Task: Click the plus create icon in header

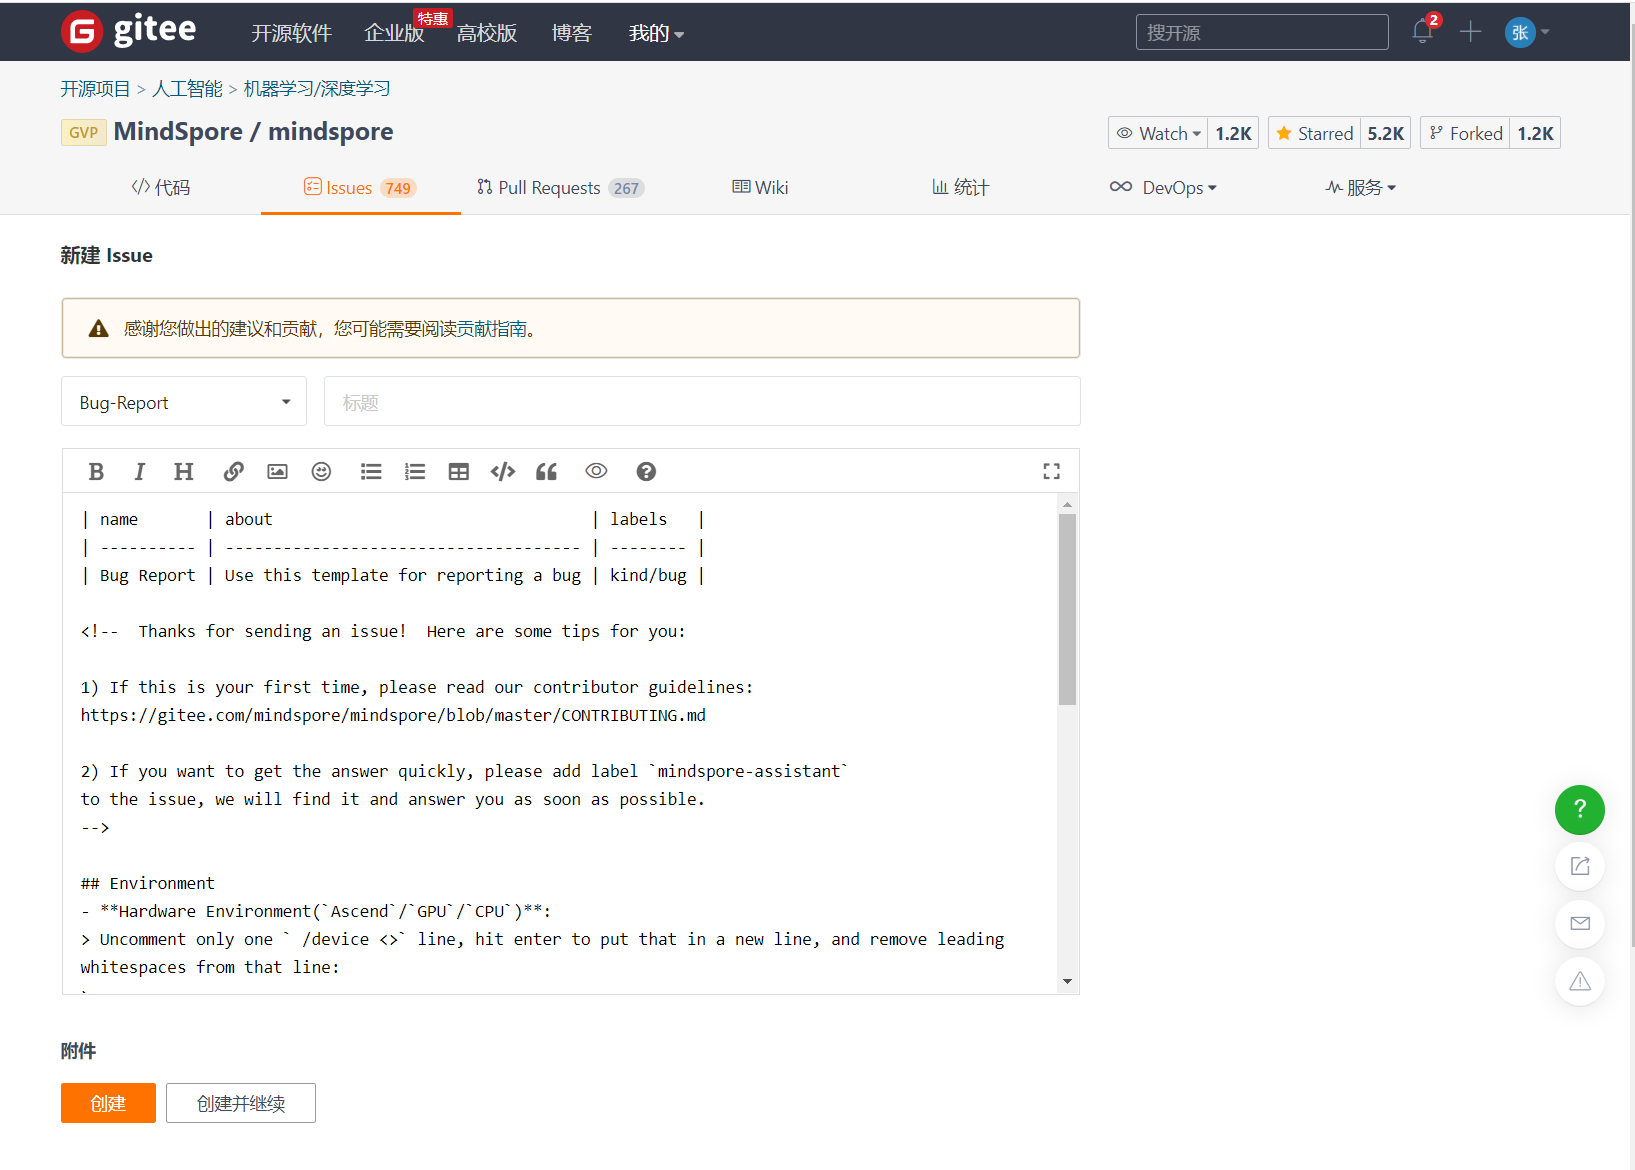Action: click(1470, 32)
